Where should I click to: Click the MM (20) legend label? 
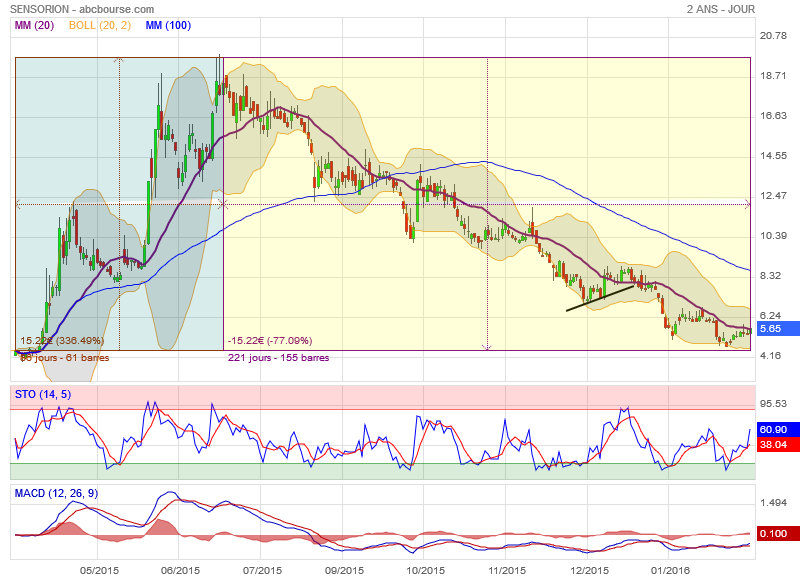point(34,25)
